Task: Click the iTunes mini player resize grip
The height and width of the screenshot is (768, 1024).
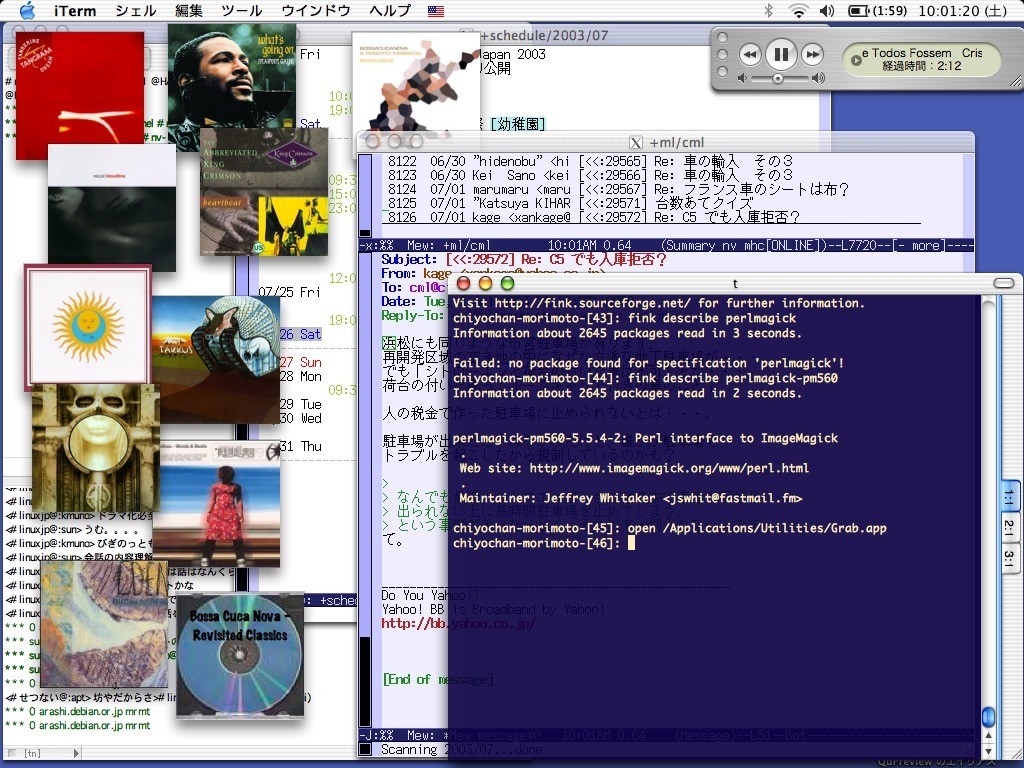Action: (x=1016, y=82)
